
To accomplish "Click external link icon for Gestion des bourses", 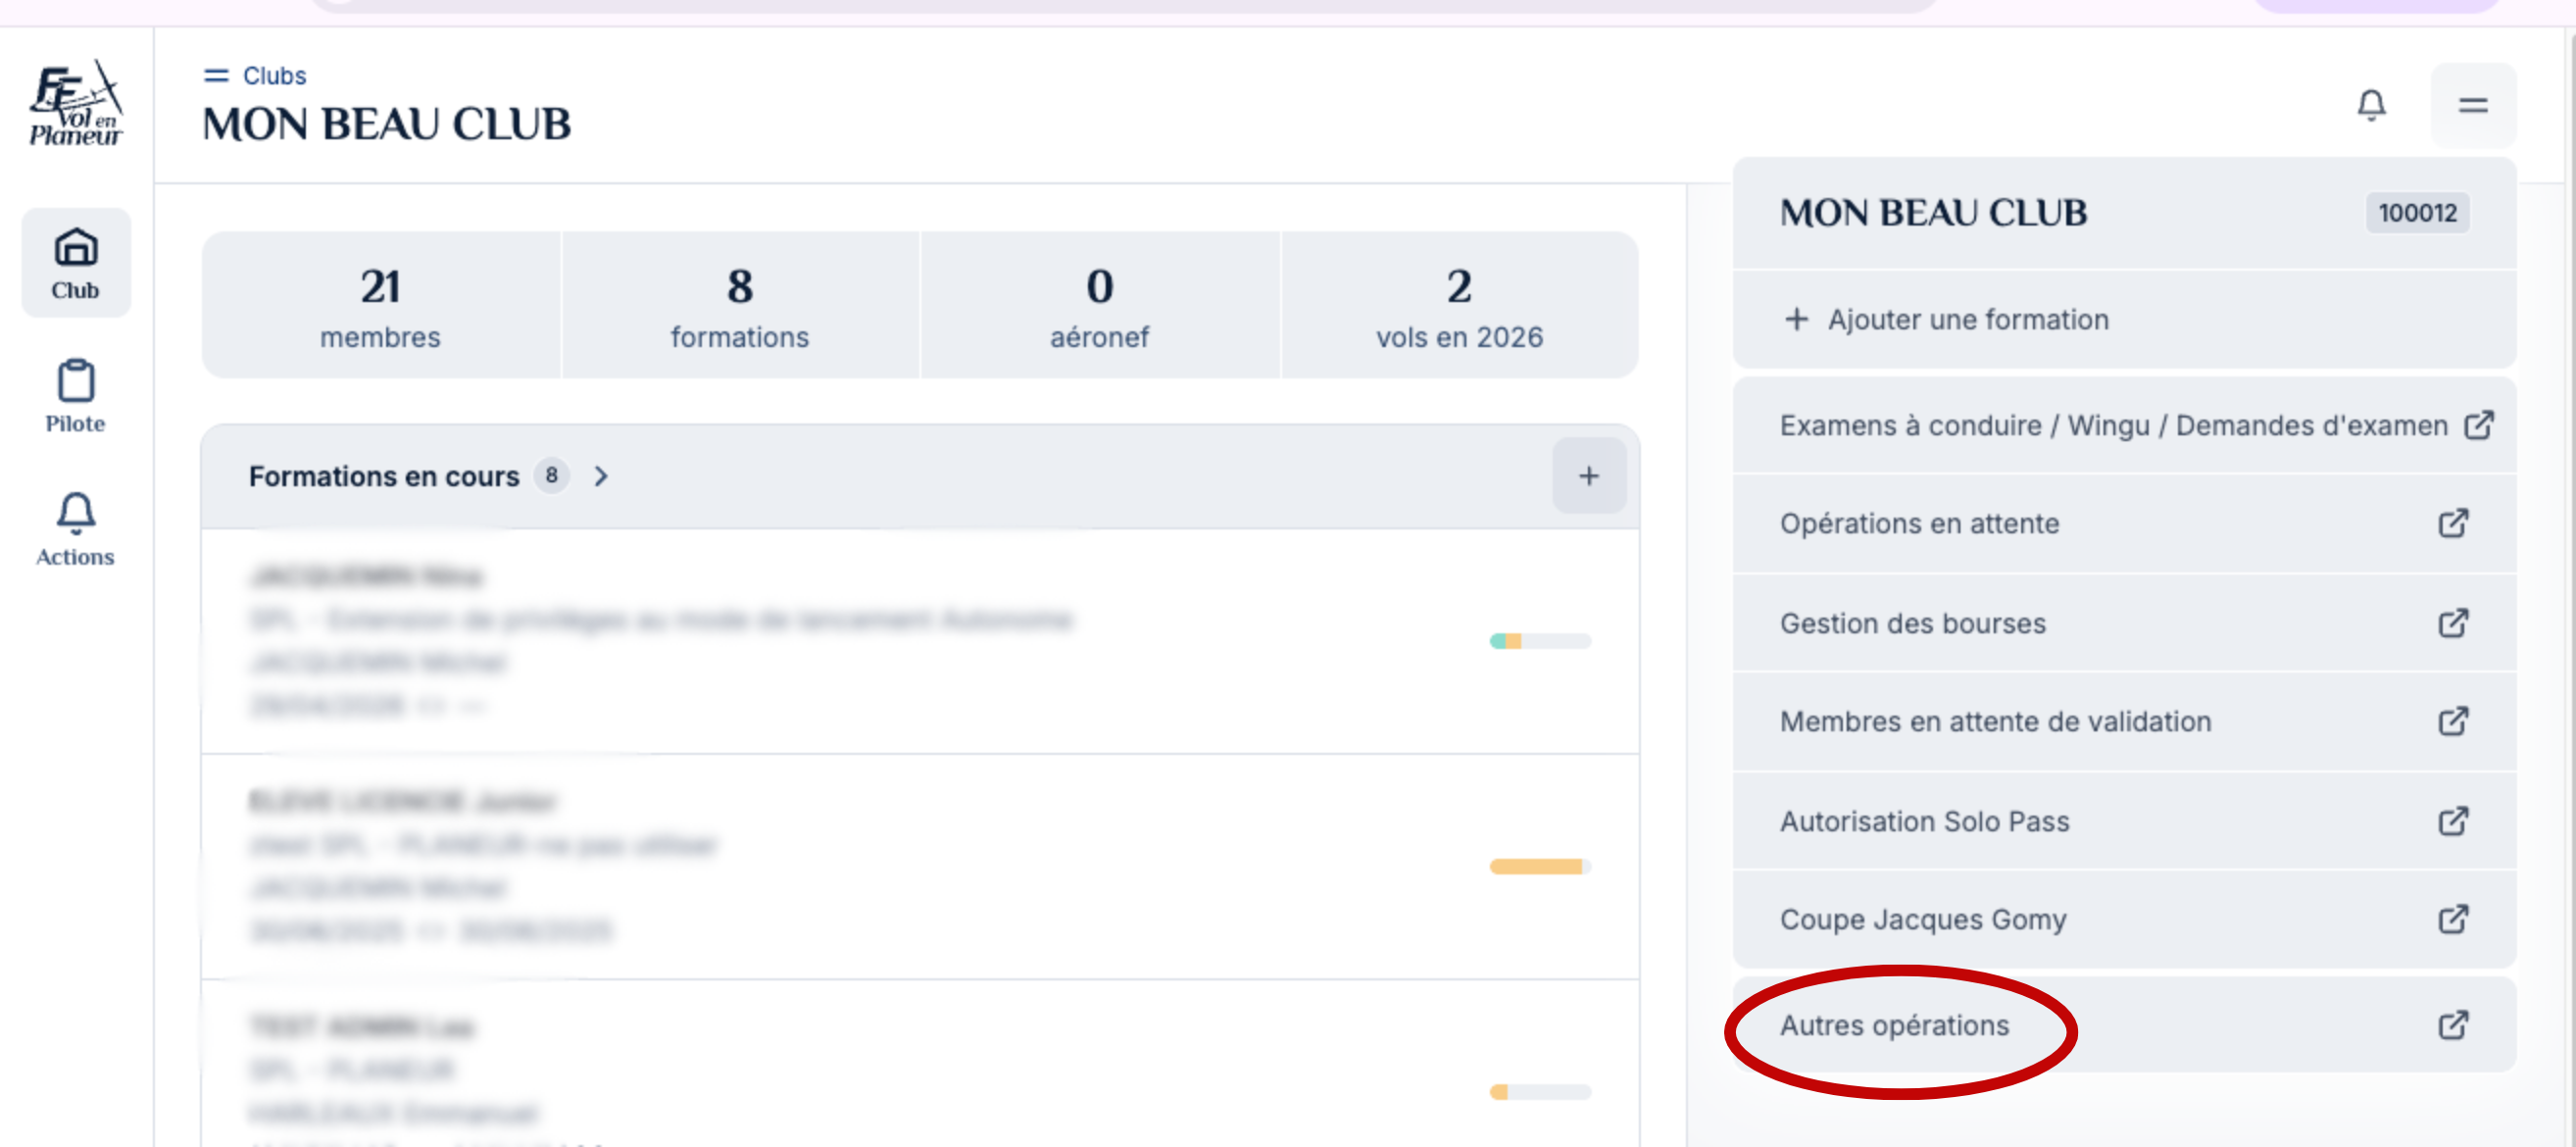I will coord(2453,623).
